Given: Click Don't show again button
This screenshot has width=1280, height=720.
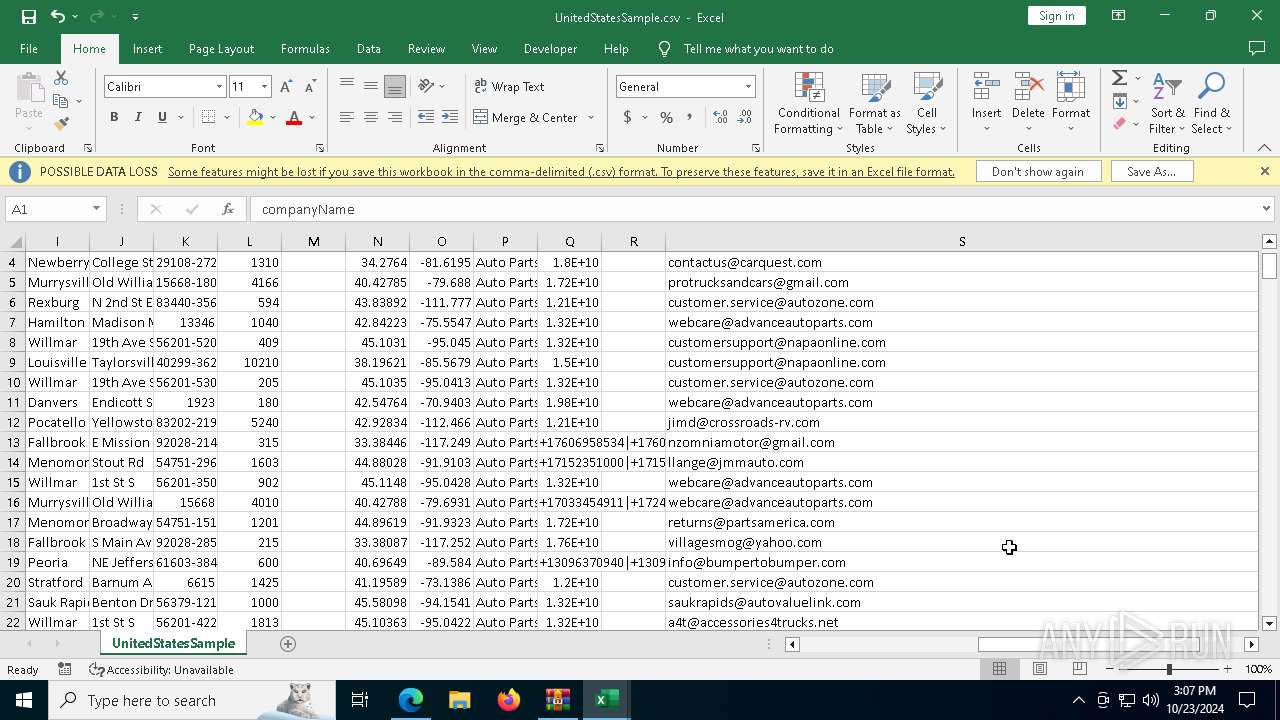Looking at the screenshot, I should (x=1037, y=171).
